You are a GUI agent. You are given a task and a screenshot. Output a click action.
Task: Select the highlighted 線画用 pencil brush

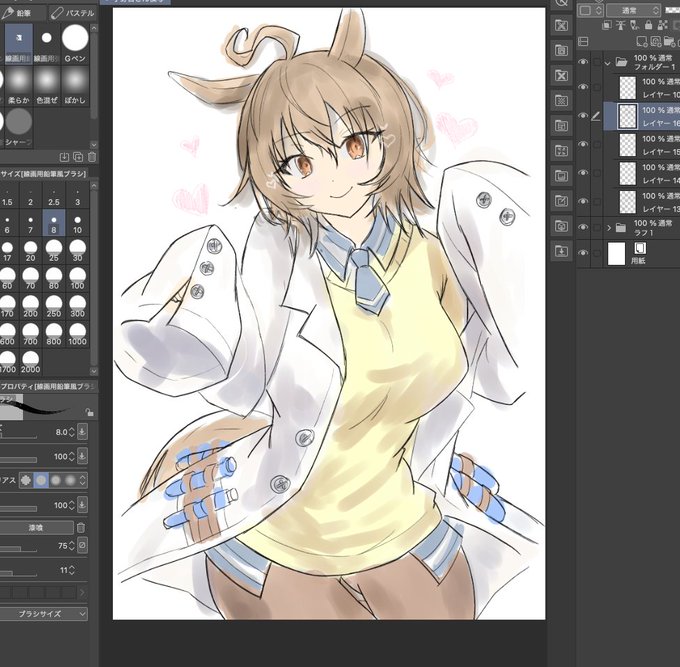pos(19,44)
